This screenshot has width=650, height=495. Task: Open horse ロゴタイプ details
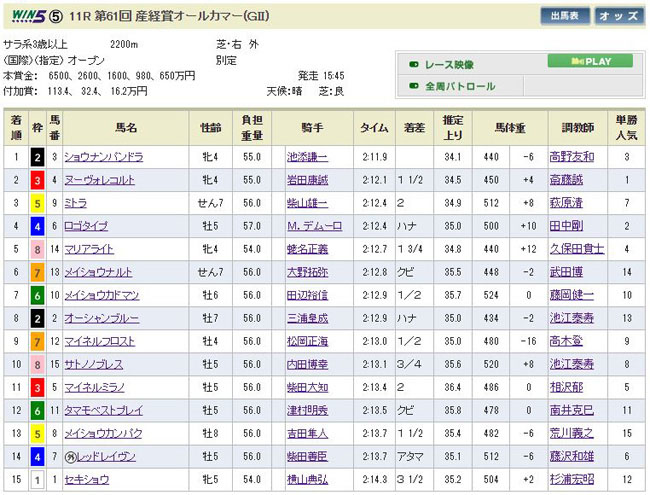[x=92, y=226]
